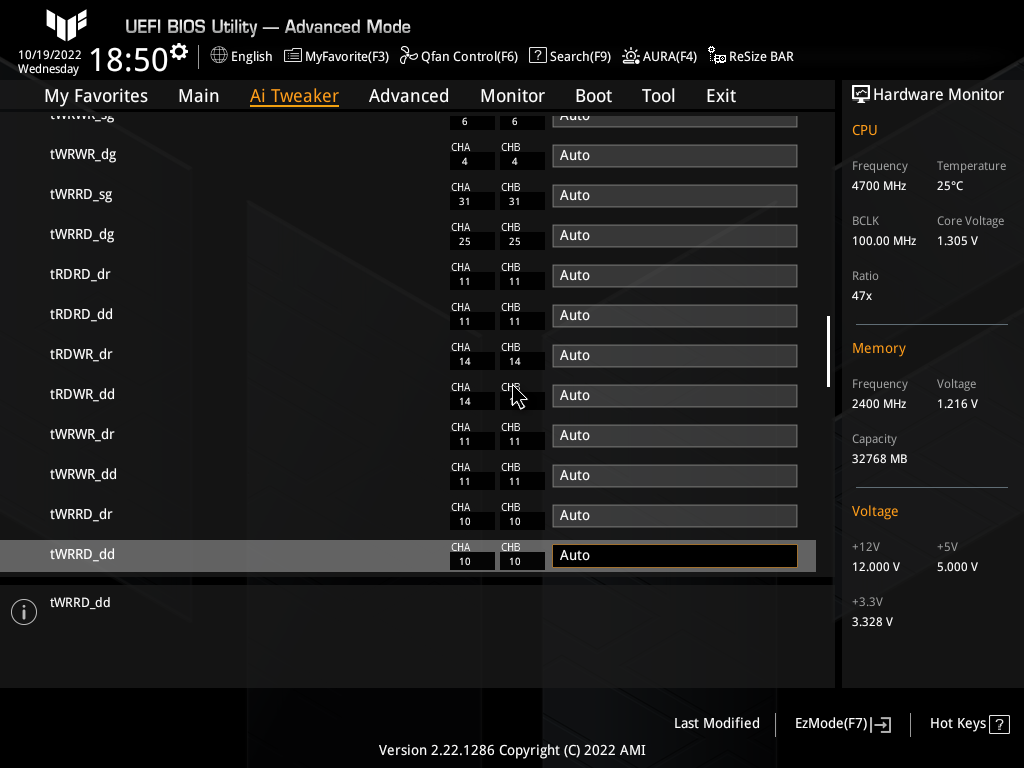Select the Advanced tab
Viewport: 1024px width, 768px height.
click(409, 95)
